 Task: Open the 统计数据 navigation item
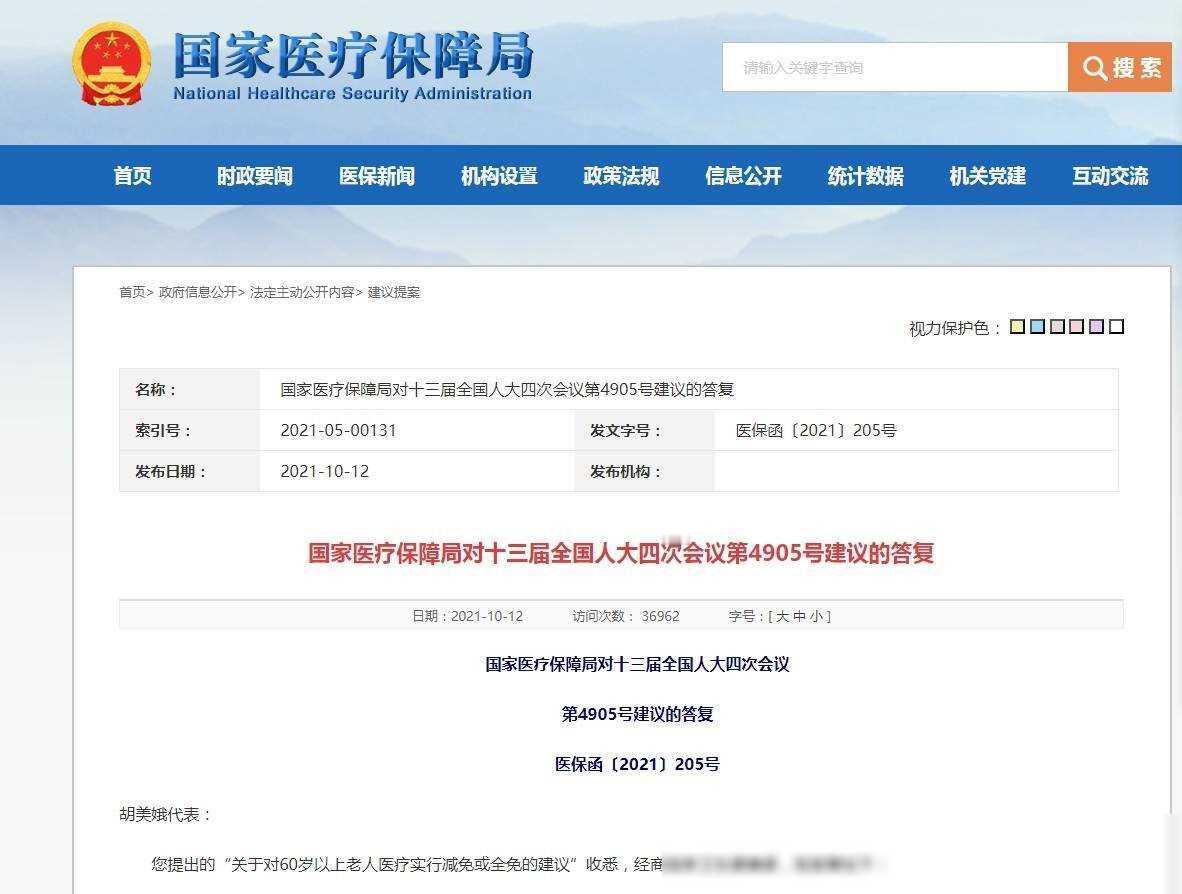(865, 176)
